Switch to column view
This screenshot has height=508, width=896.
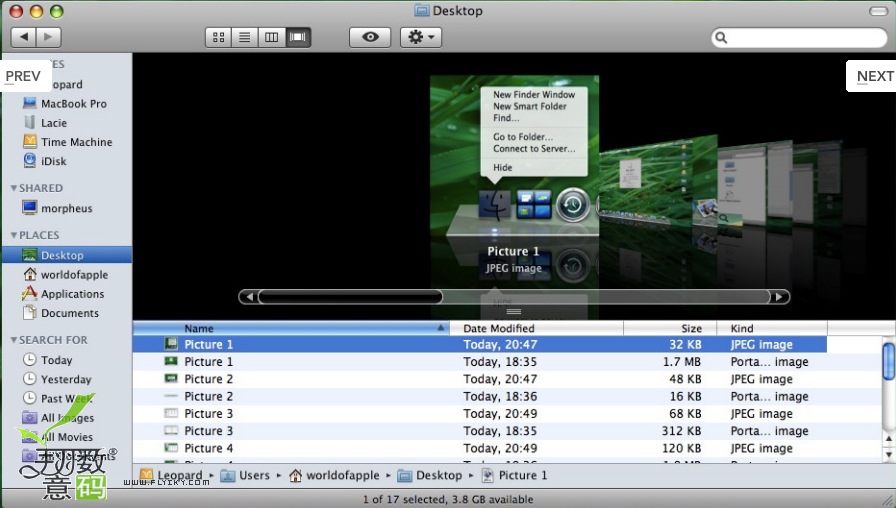[271, 37]
